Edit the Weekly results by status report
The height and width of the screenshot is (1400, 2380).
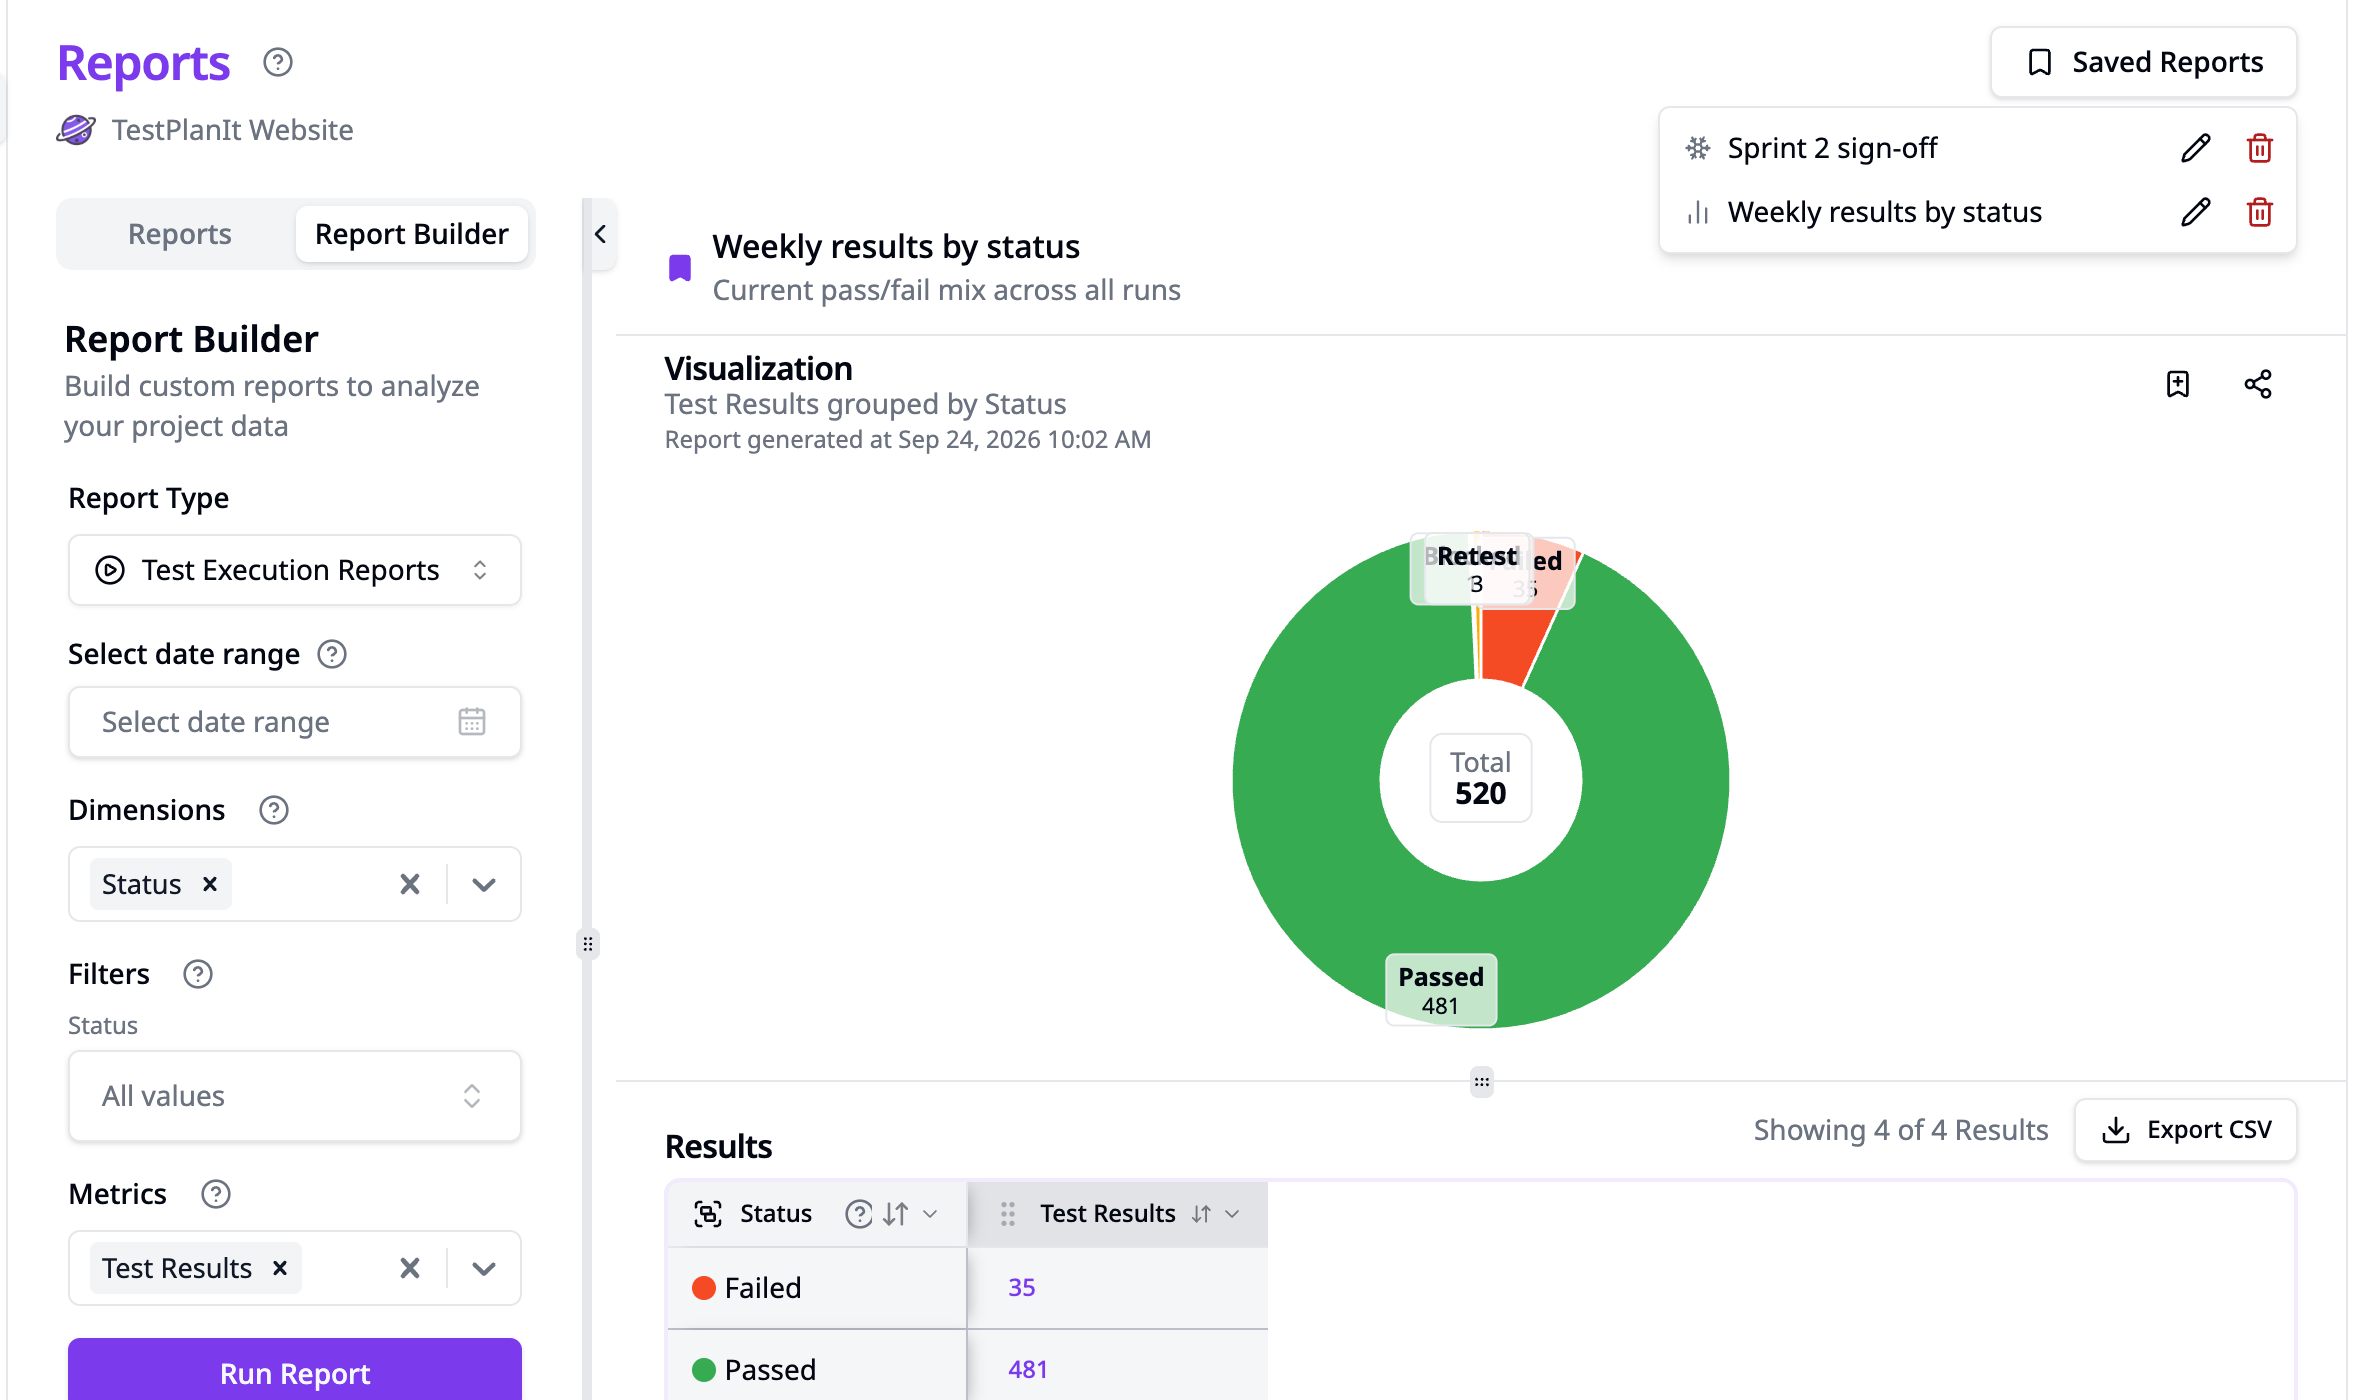pos(2195,212)
